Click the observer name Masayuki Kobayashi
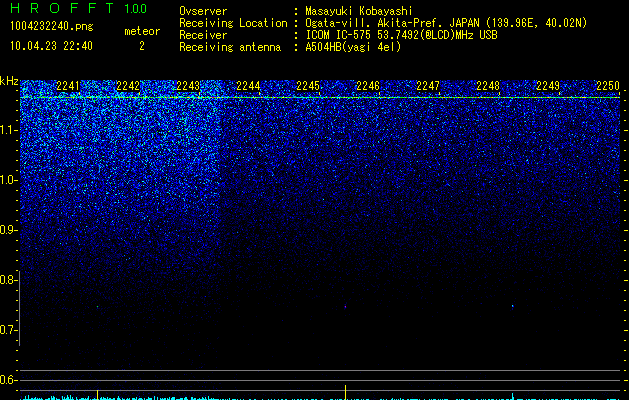The height and width of the screenshot is (400, 629). [x=359, y=11]
